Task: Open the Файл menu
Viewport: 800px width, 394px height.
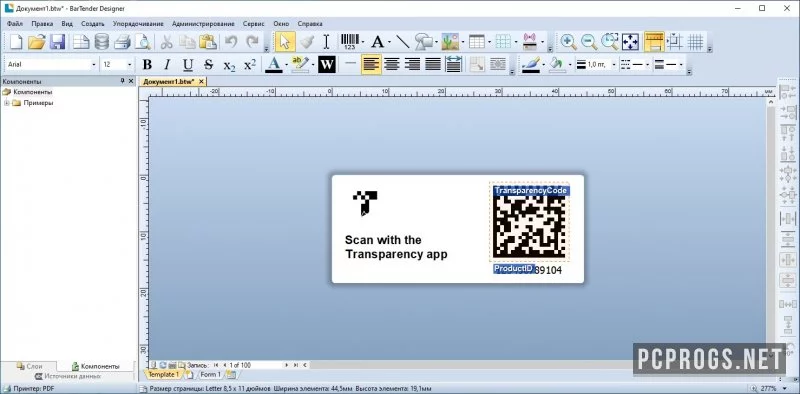Action: tap(15, 23)
